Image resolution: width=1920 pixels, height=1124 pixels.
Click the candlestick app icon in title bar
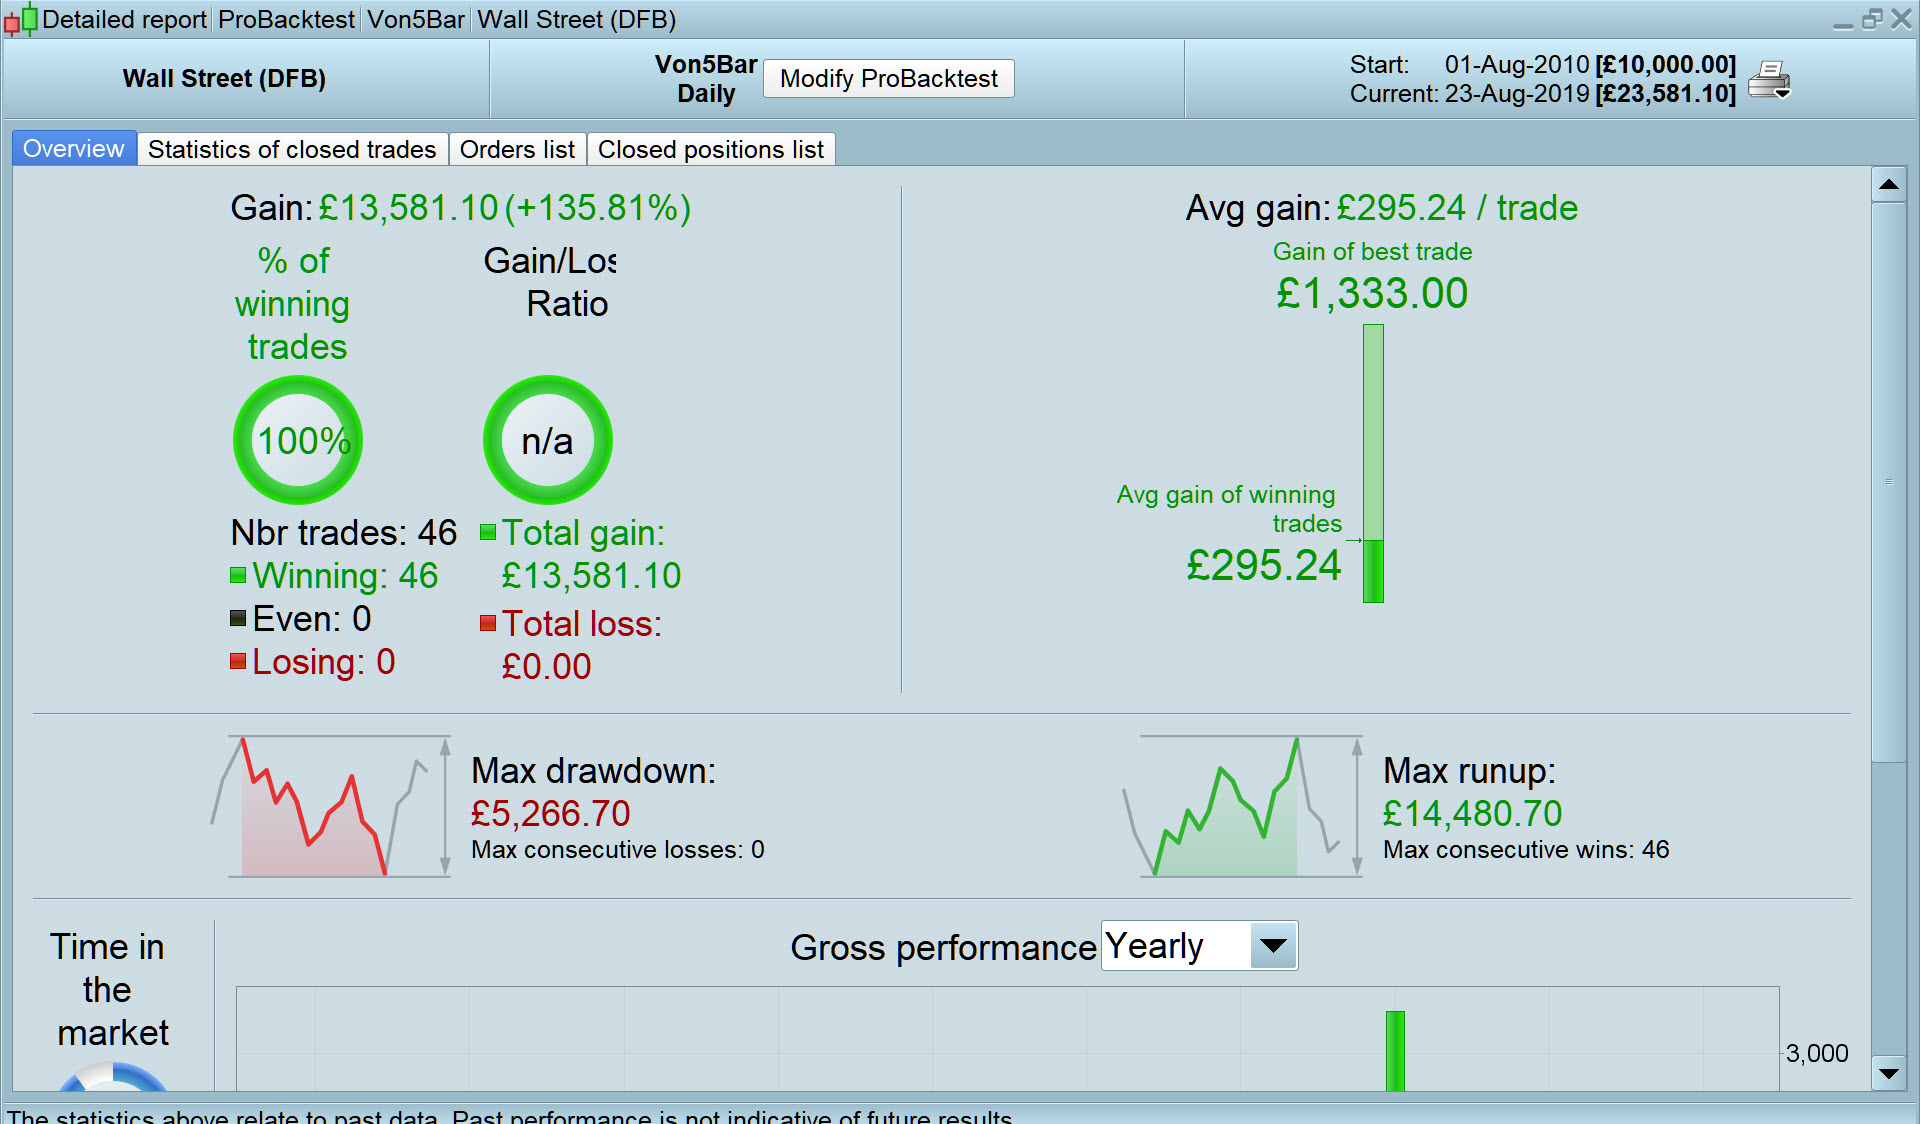point(20,19)
